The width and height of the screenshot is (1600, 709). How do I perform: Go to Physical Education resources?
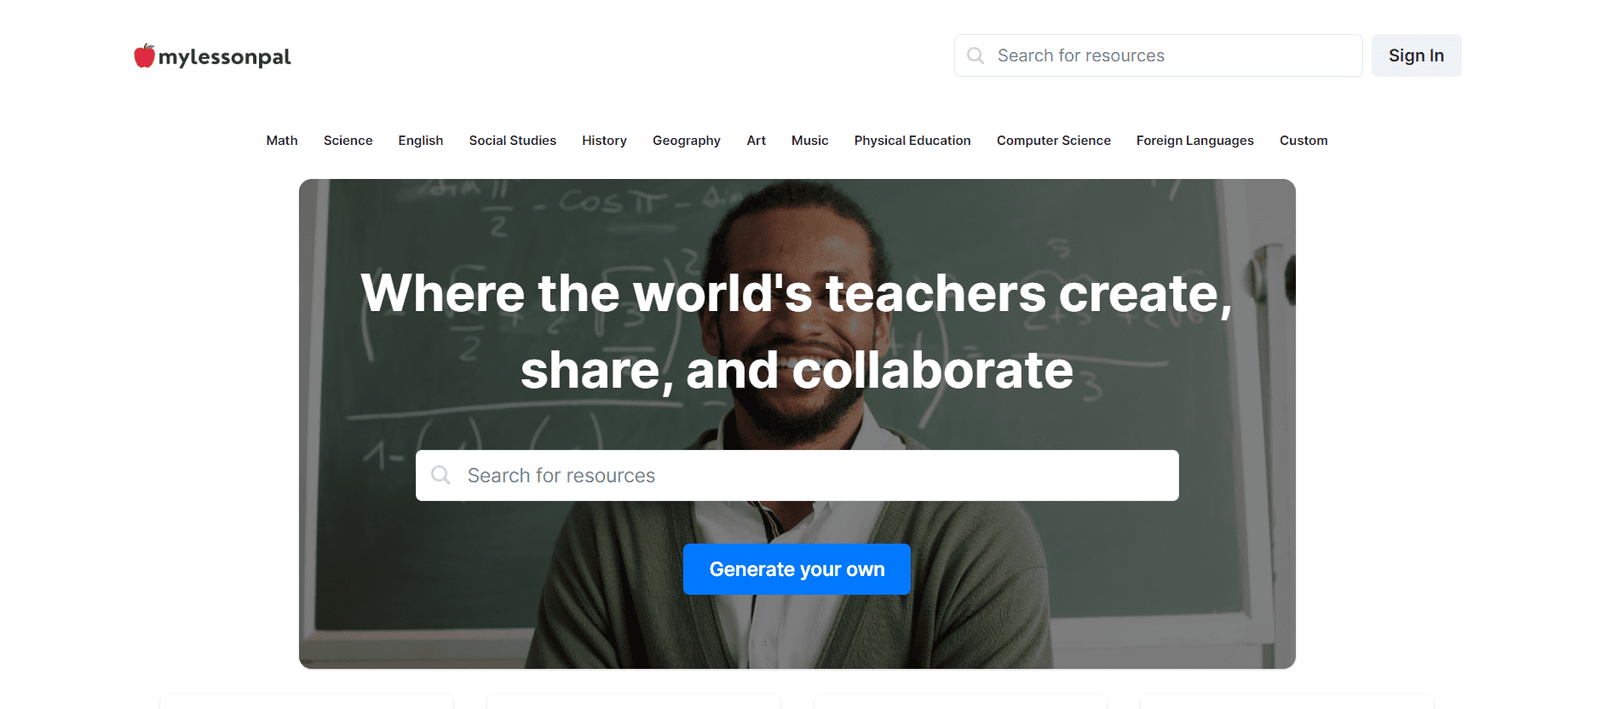[x=912, y=141]
